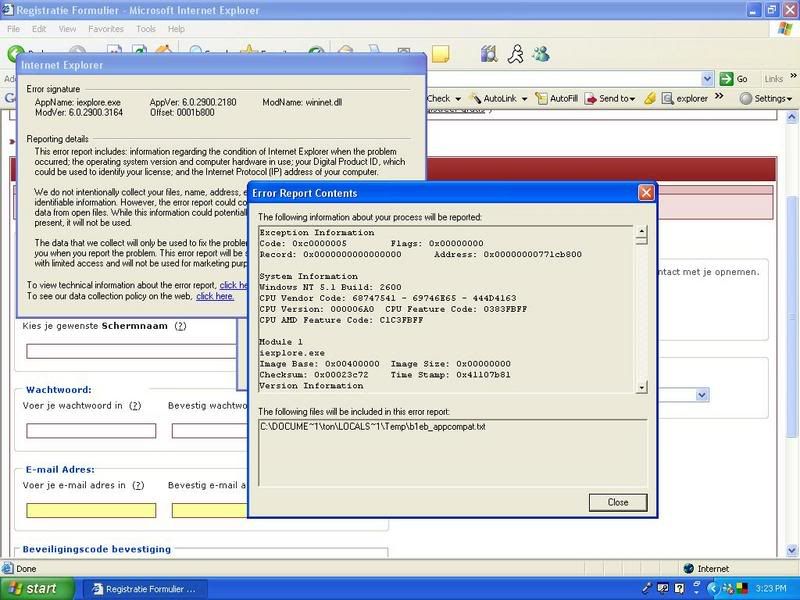Expand the Links bar chevron
Image resolution: width=800 pixels, height=600 pixels.
coord(793,76)
